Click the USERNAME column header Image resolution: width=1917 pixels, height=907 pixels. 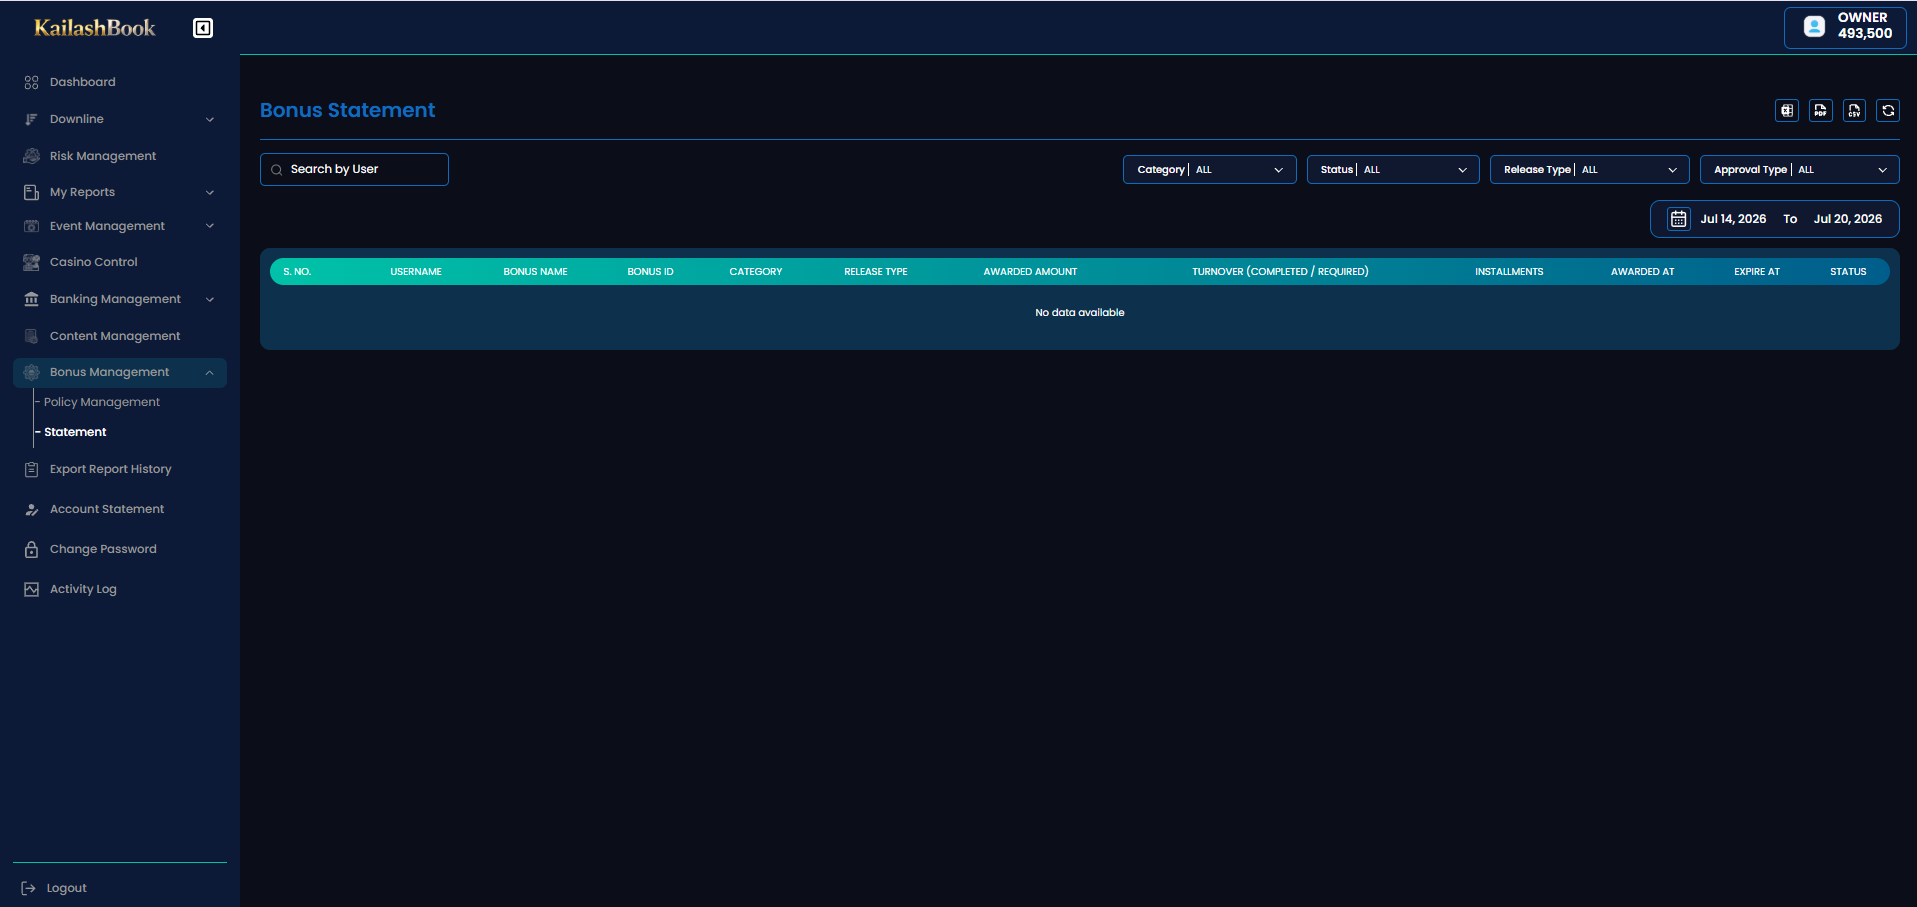click(x=416, y=272)
